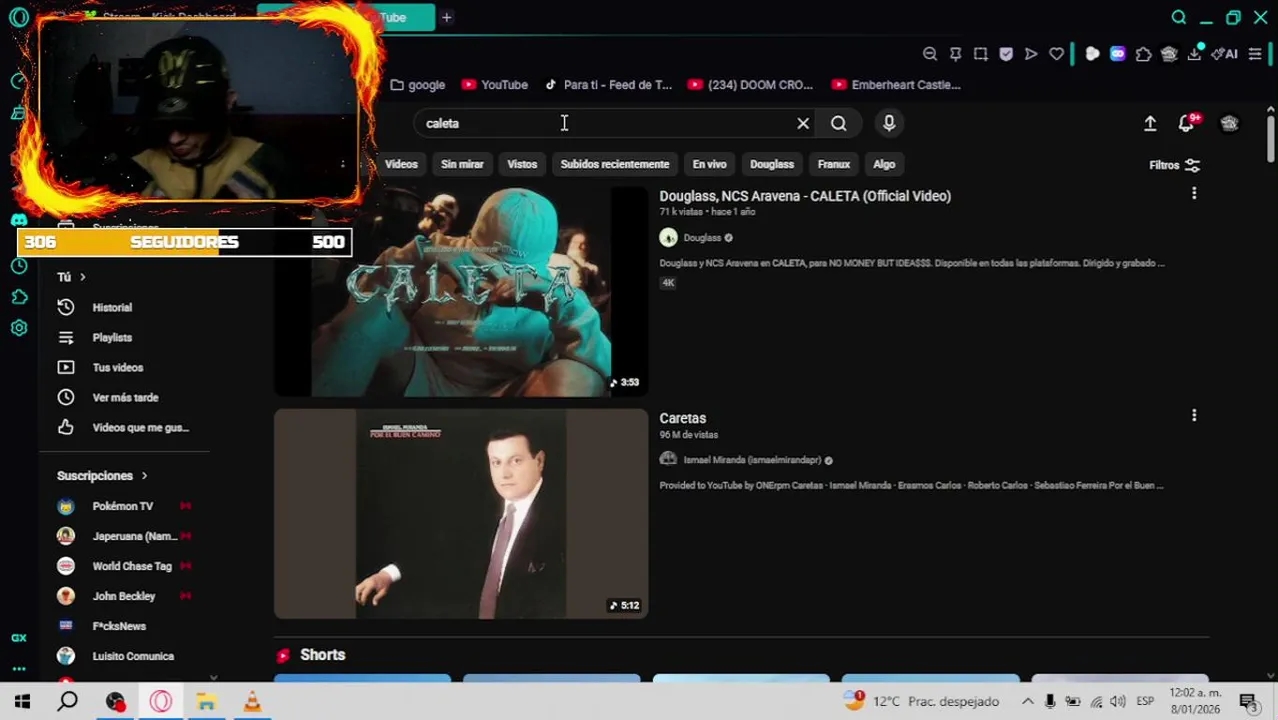Open YouTube notifications bell
This screenshot has height=720, width=1278.
coord(1186,123)
